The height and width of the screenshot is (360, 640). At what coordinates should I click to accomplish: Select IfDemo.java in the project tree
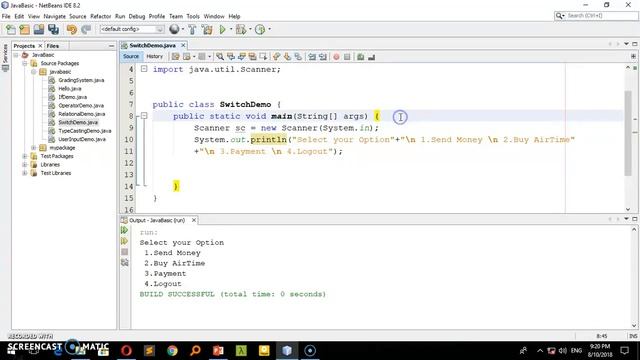pyautogui.click(x=72, y=97)
